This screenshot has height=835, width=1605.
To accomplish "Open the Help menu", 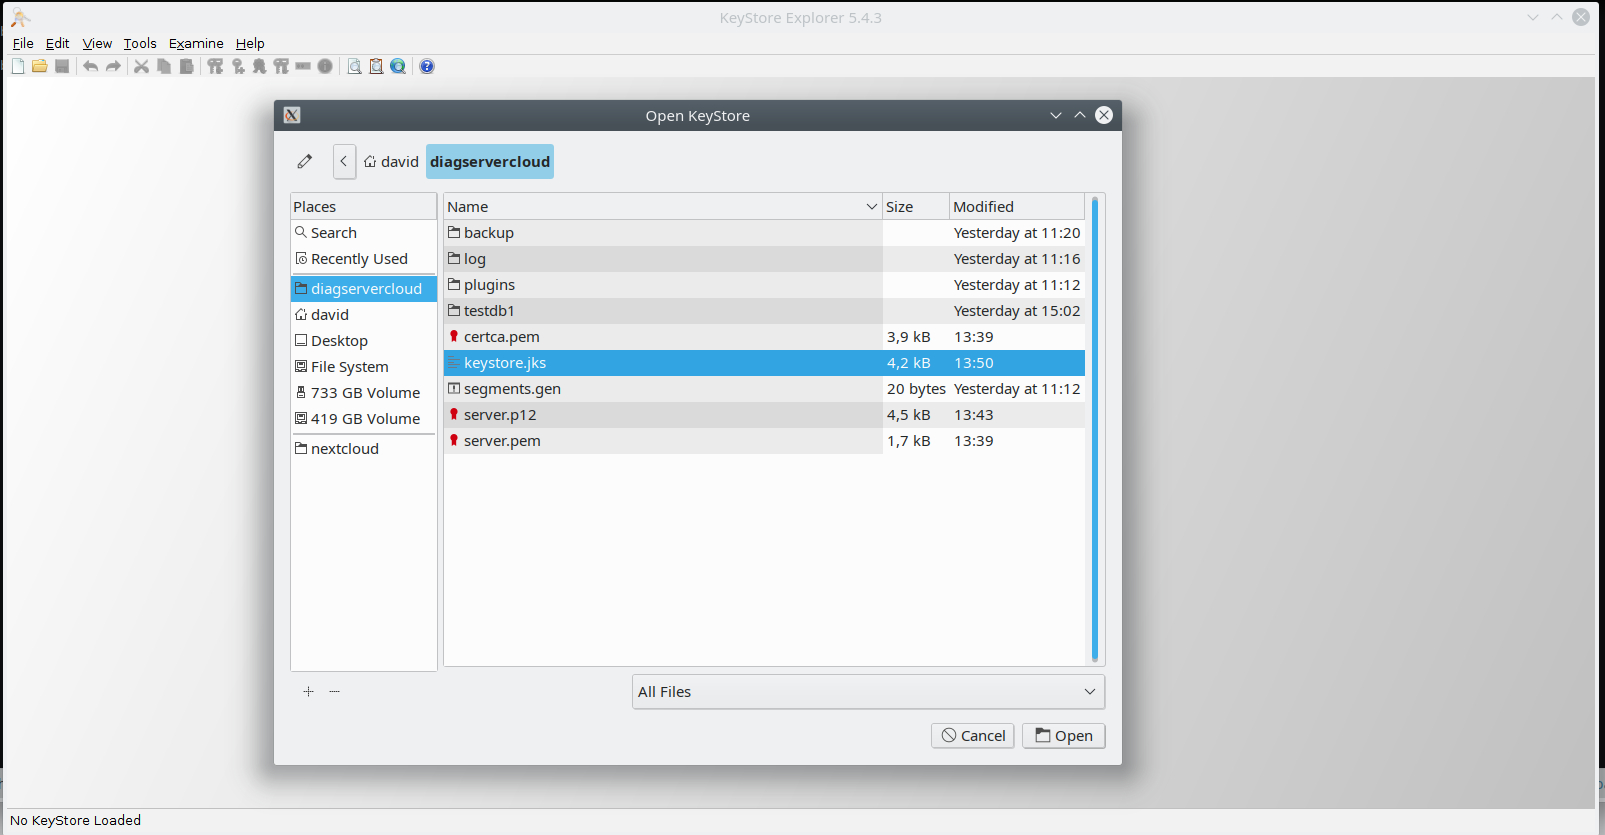I will (250, 43).
